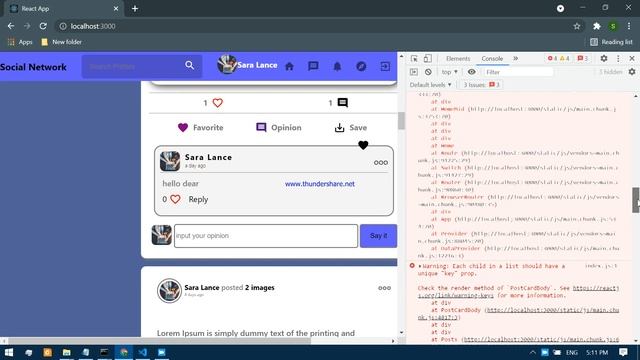The image size is (640, 360).
Task: Click the console vertical scrollbar thumb
Action: (636, 200)
